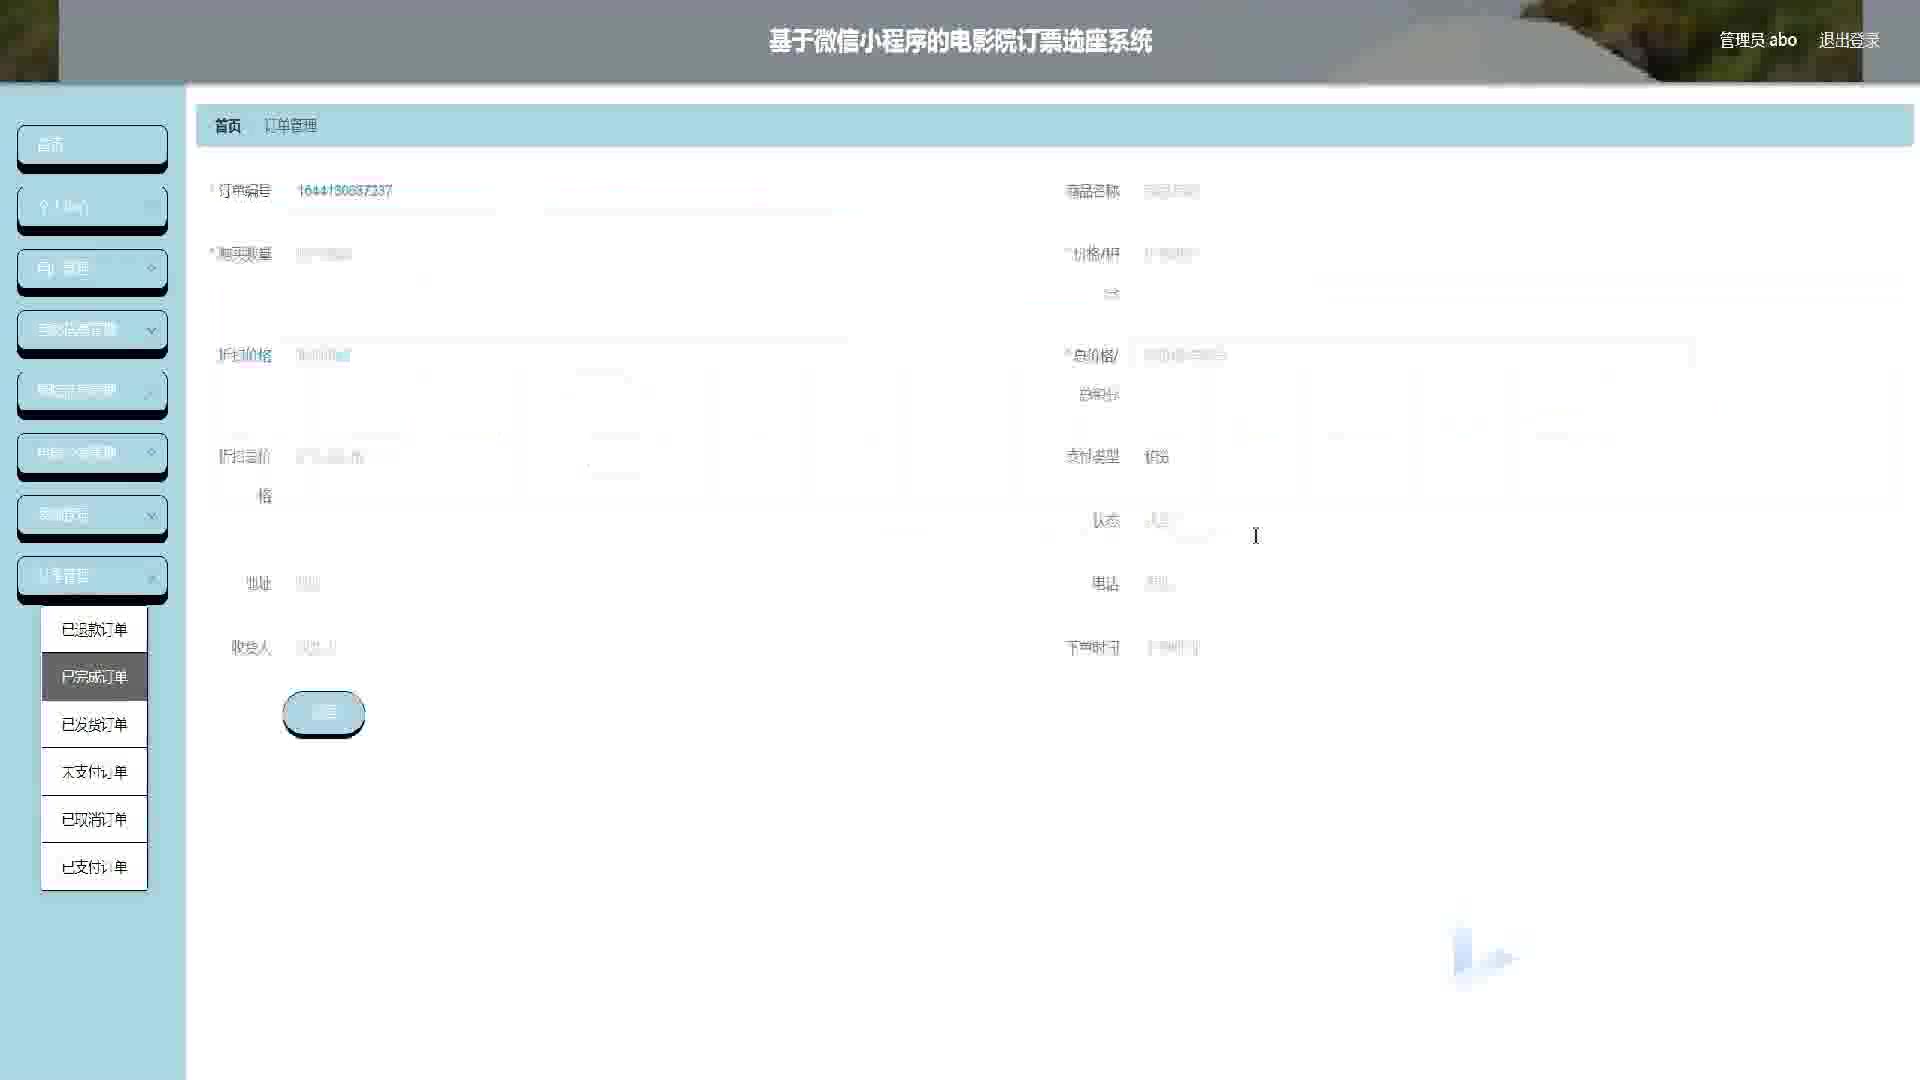Click the 首页 sidebar button

(x=91, y=145)
